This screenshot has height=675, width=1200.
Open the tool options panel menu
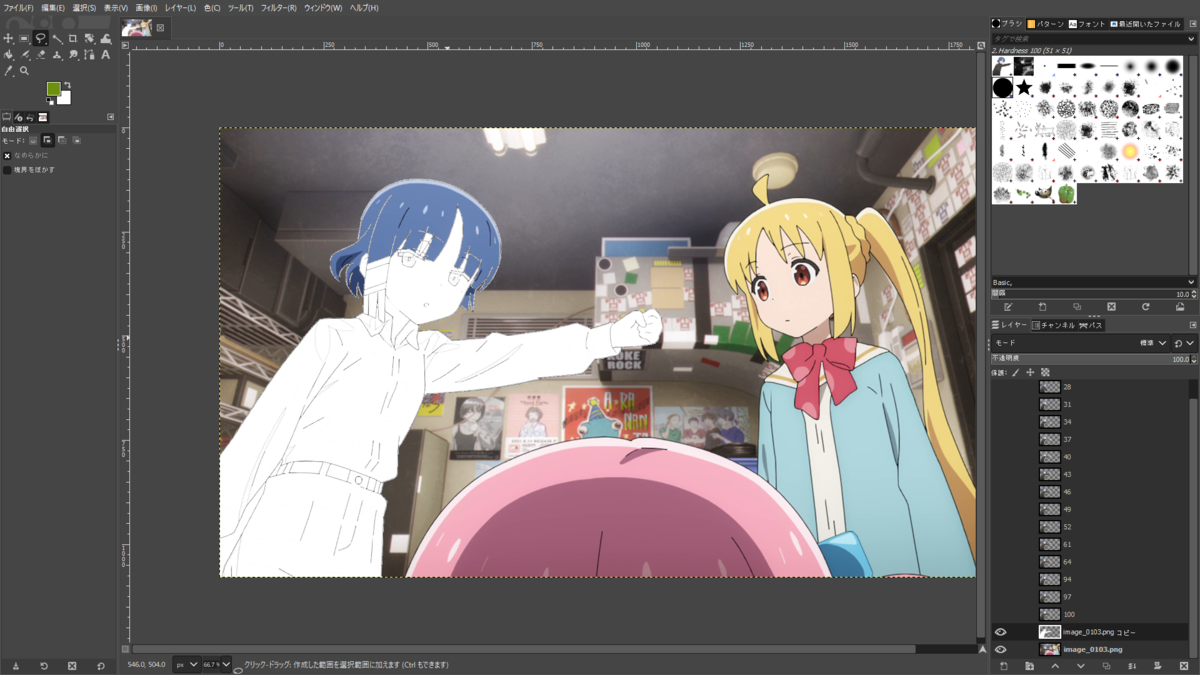click(110, 117)
